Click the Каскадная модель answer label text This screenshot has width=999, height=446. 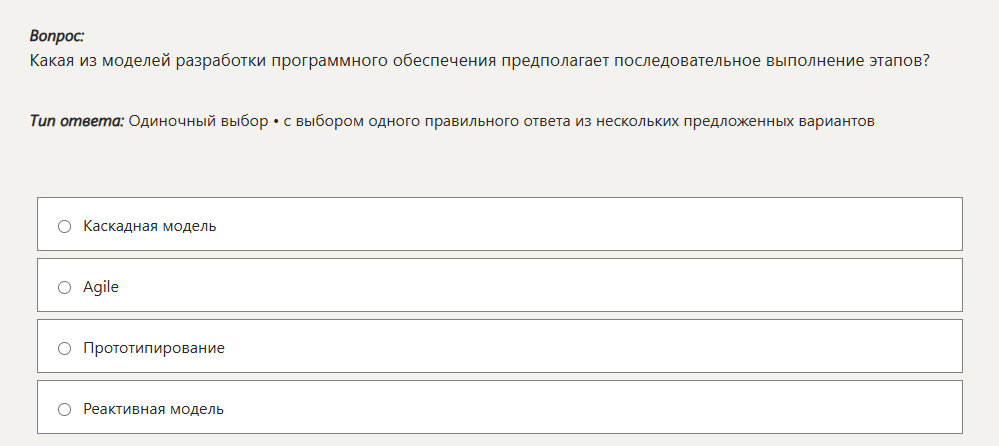click(x=150, y=226)
